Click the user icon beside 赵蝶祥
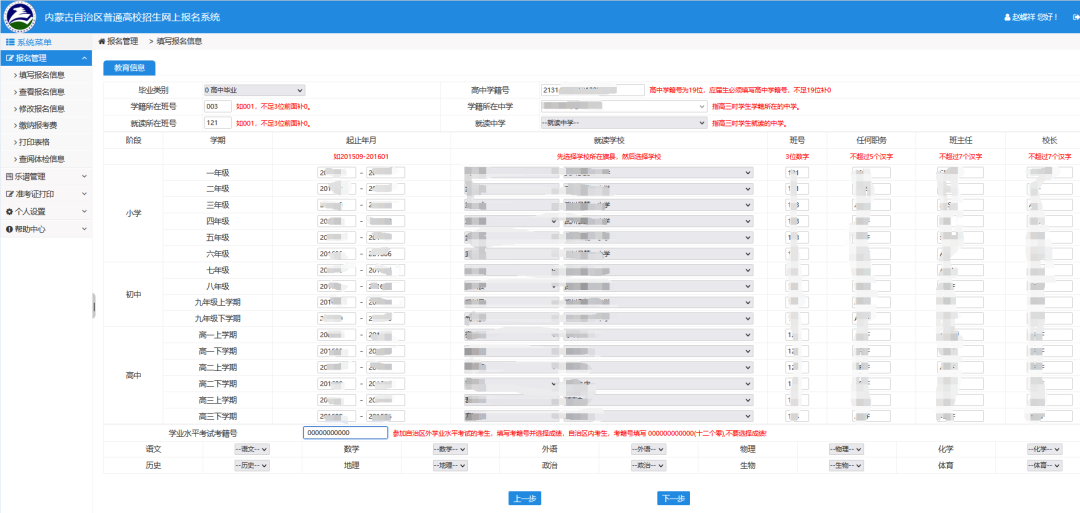 1007,18
